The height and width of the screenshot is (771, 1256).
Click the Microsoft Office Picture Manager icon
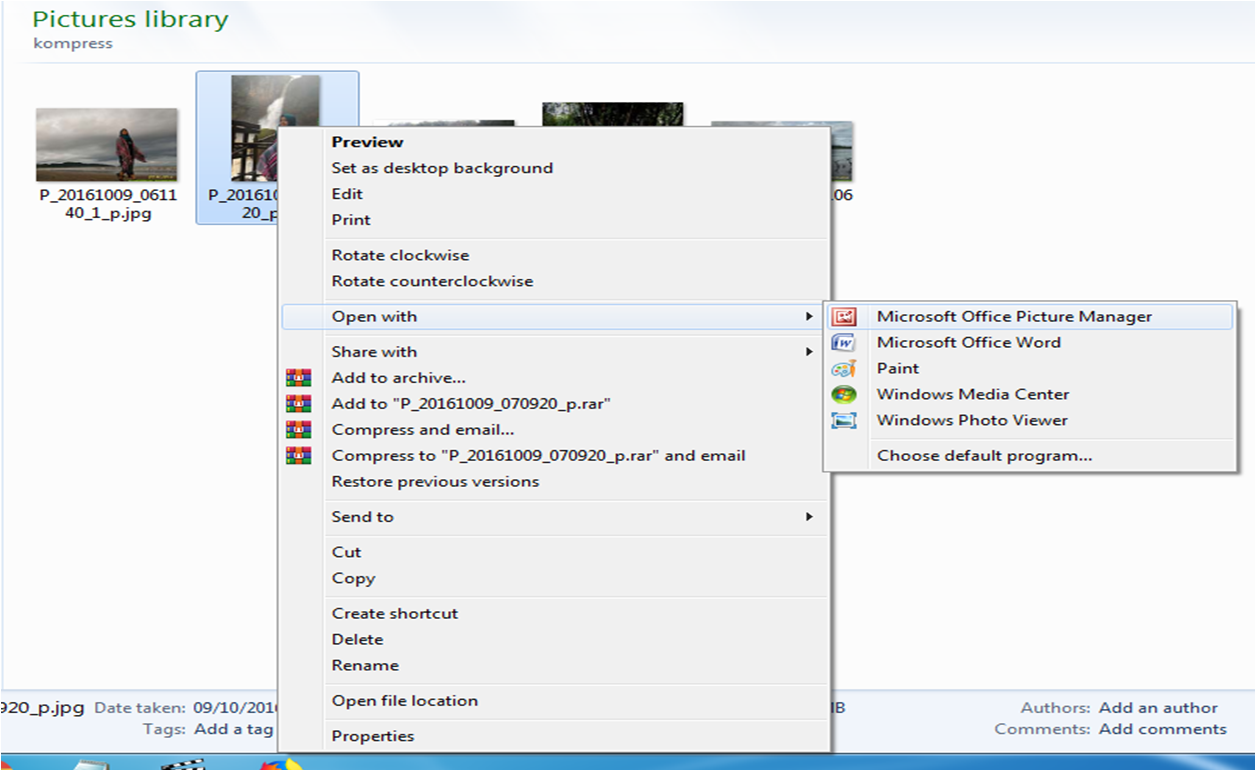point(844,317)
